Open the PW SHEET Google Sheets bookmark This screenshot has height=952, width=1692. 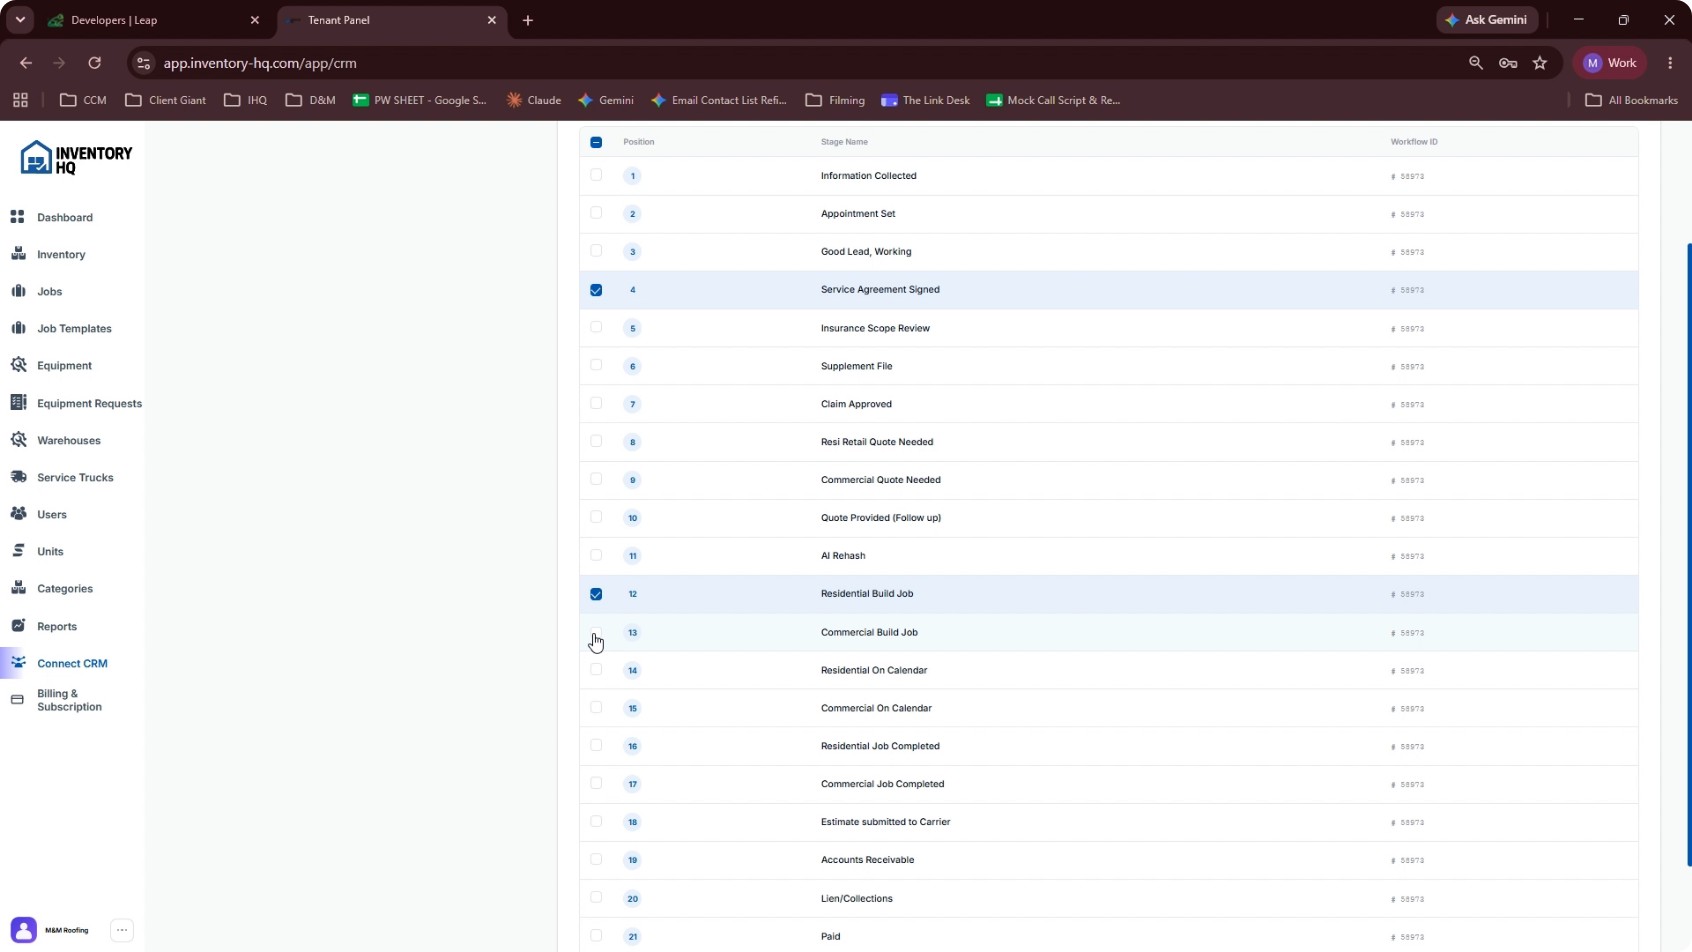pyautogui.click(x=420, y=100)
